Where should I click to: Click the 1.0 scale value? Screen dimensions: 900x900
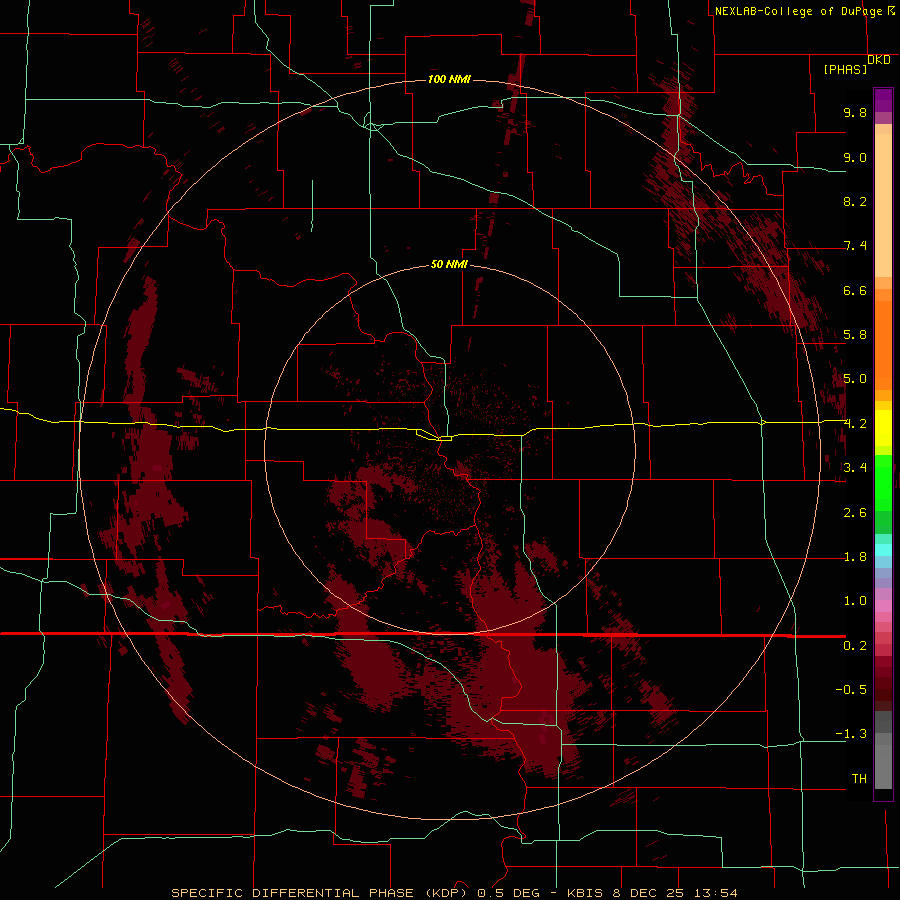[x=855, y=601]
